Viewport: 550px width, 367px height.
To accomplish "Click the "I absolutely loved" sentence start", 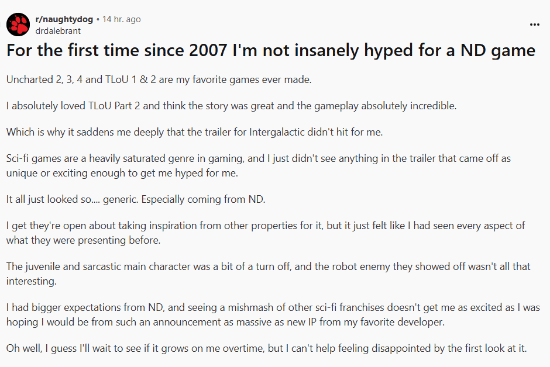I will tap(46, 106).
